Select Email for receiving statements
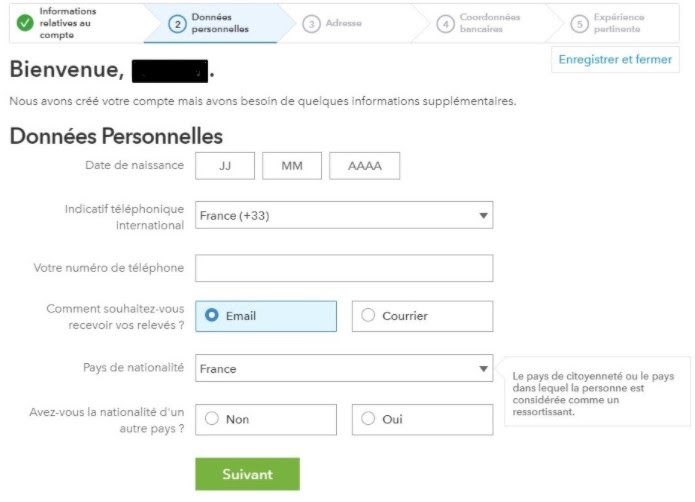The image size is (695, 502). 212,316
